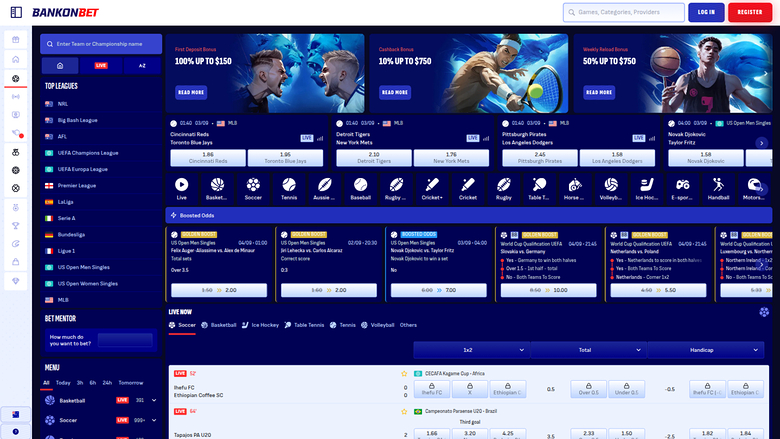Screen dimensions: 780x439
Task: Open the Premier League link
Action: 77,185
